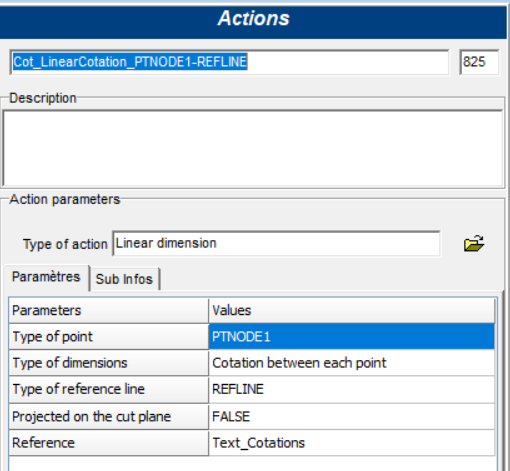Click the Values column header
Screen dimensions: 510x471
coord(352,311)
